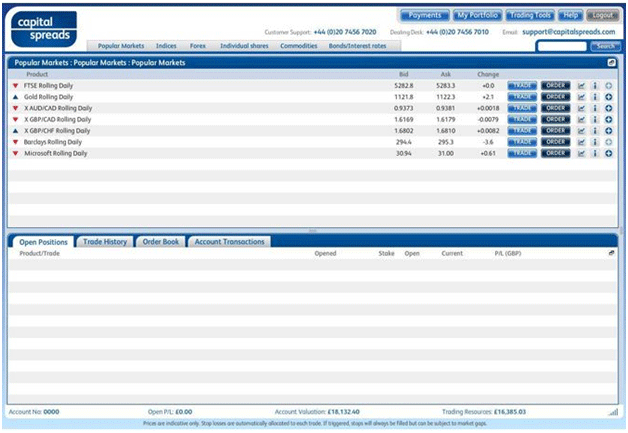628x433 pixels.
Task: Click the Help button
Action: (x=571, y=15)
